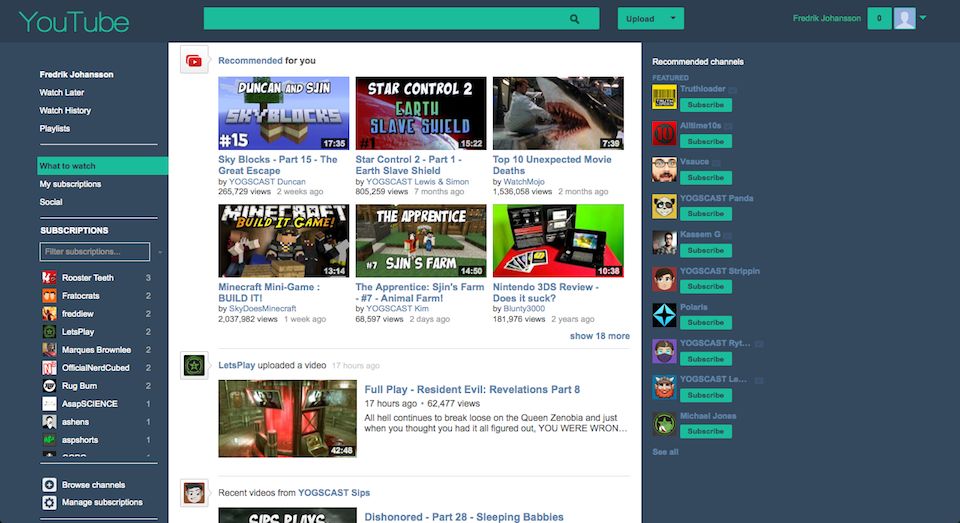
Task: Click AsapSCIENCE channel icon
Action: 50,404
